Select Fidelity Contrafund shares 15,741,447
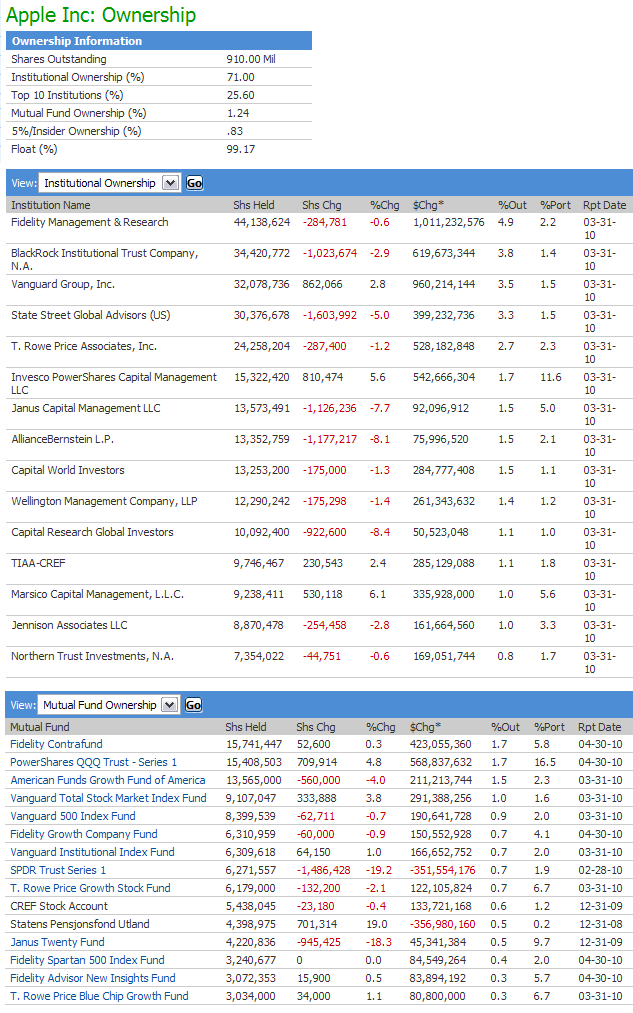Viewport: 633px width, 1013px height. coord(254,744)
